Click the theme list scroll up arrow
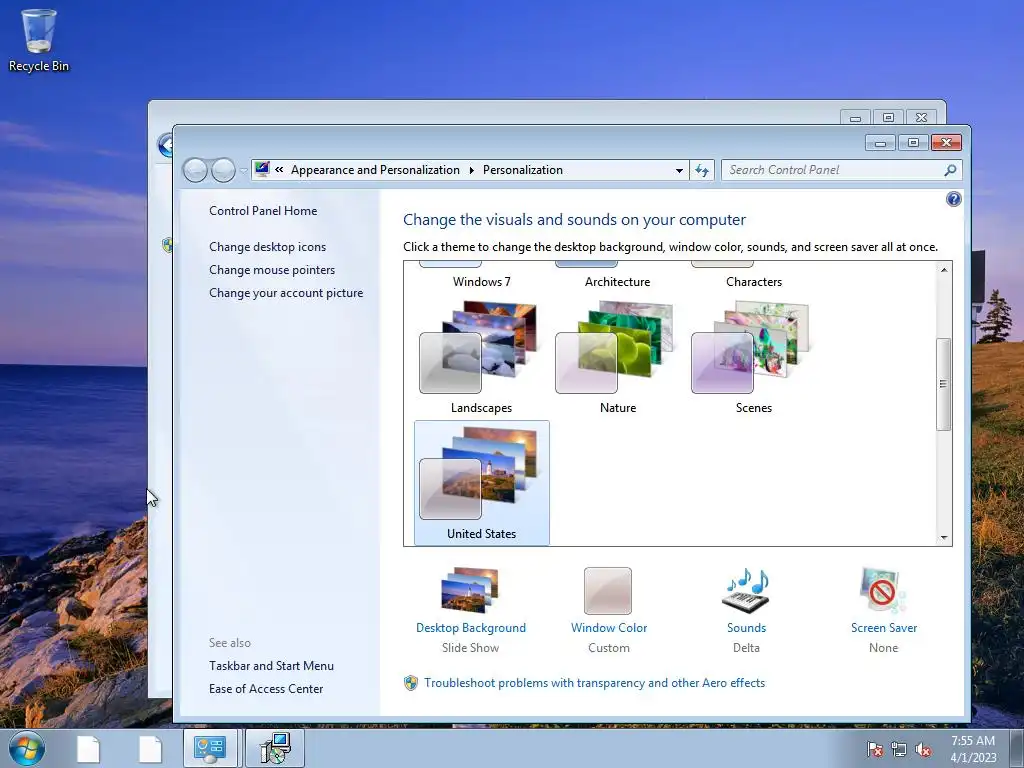 944,270
